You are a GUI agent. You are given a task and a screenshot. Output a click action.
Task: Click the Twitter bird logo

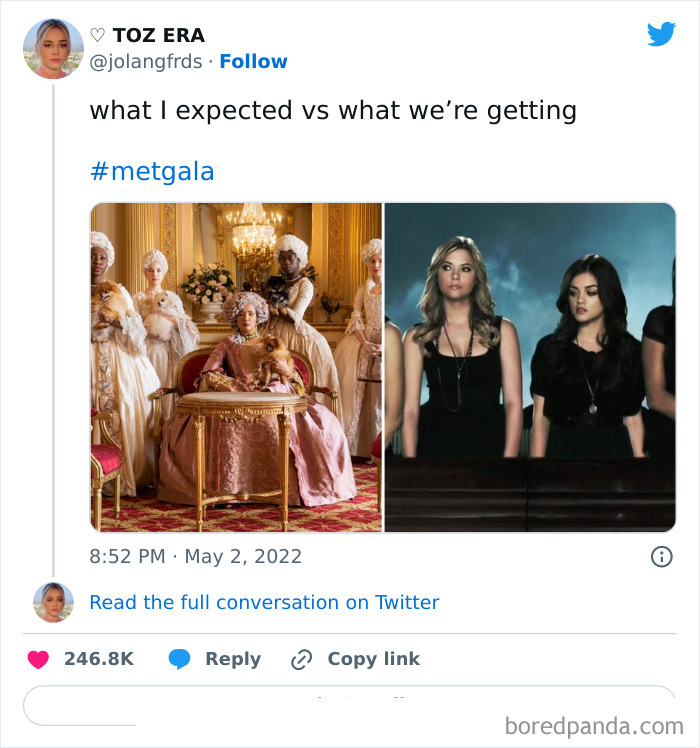click(661, 35)
